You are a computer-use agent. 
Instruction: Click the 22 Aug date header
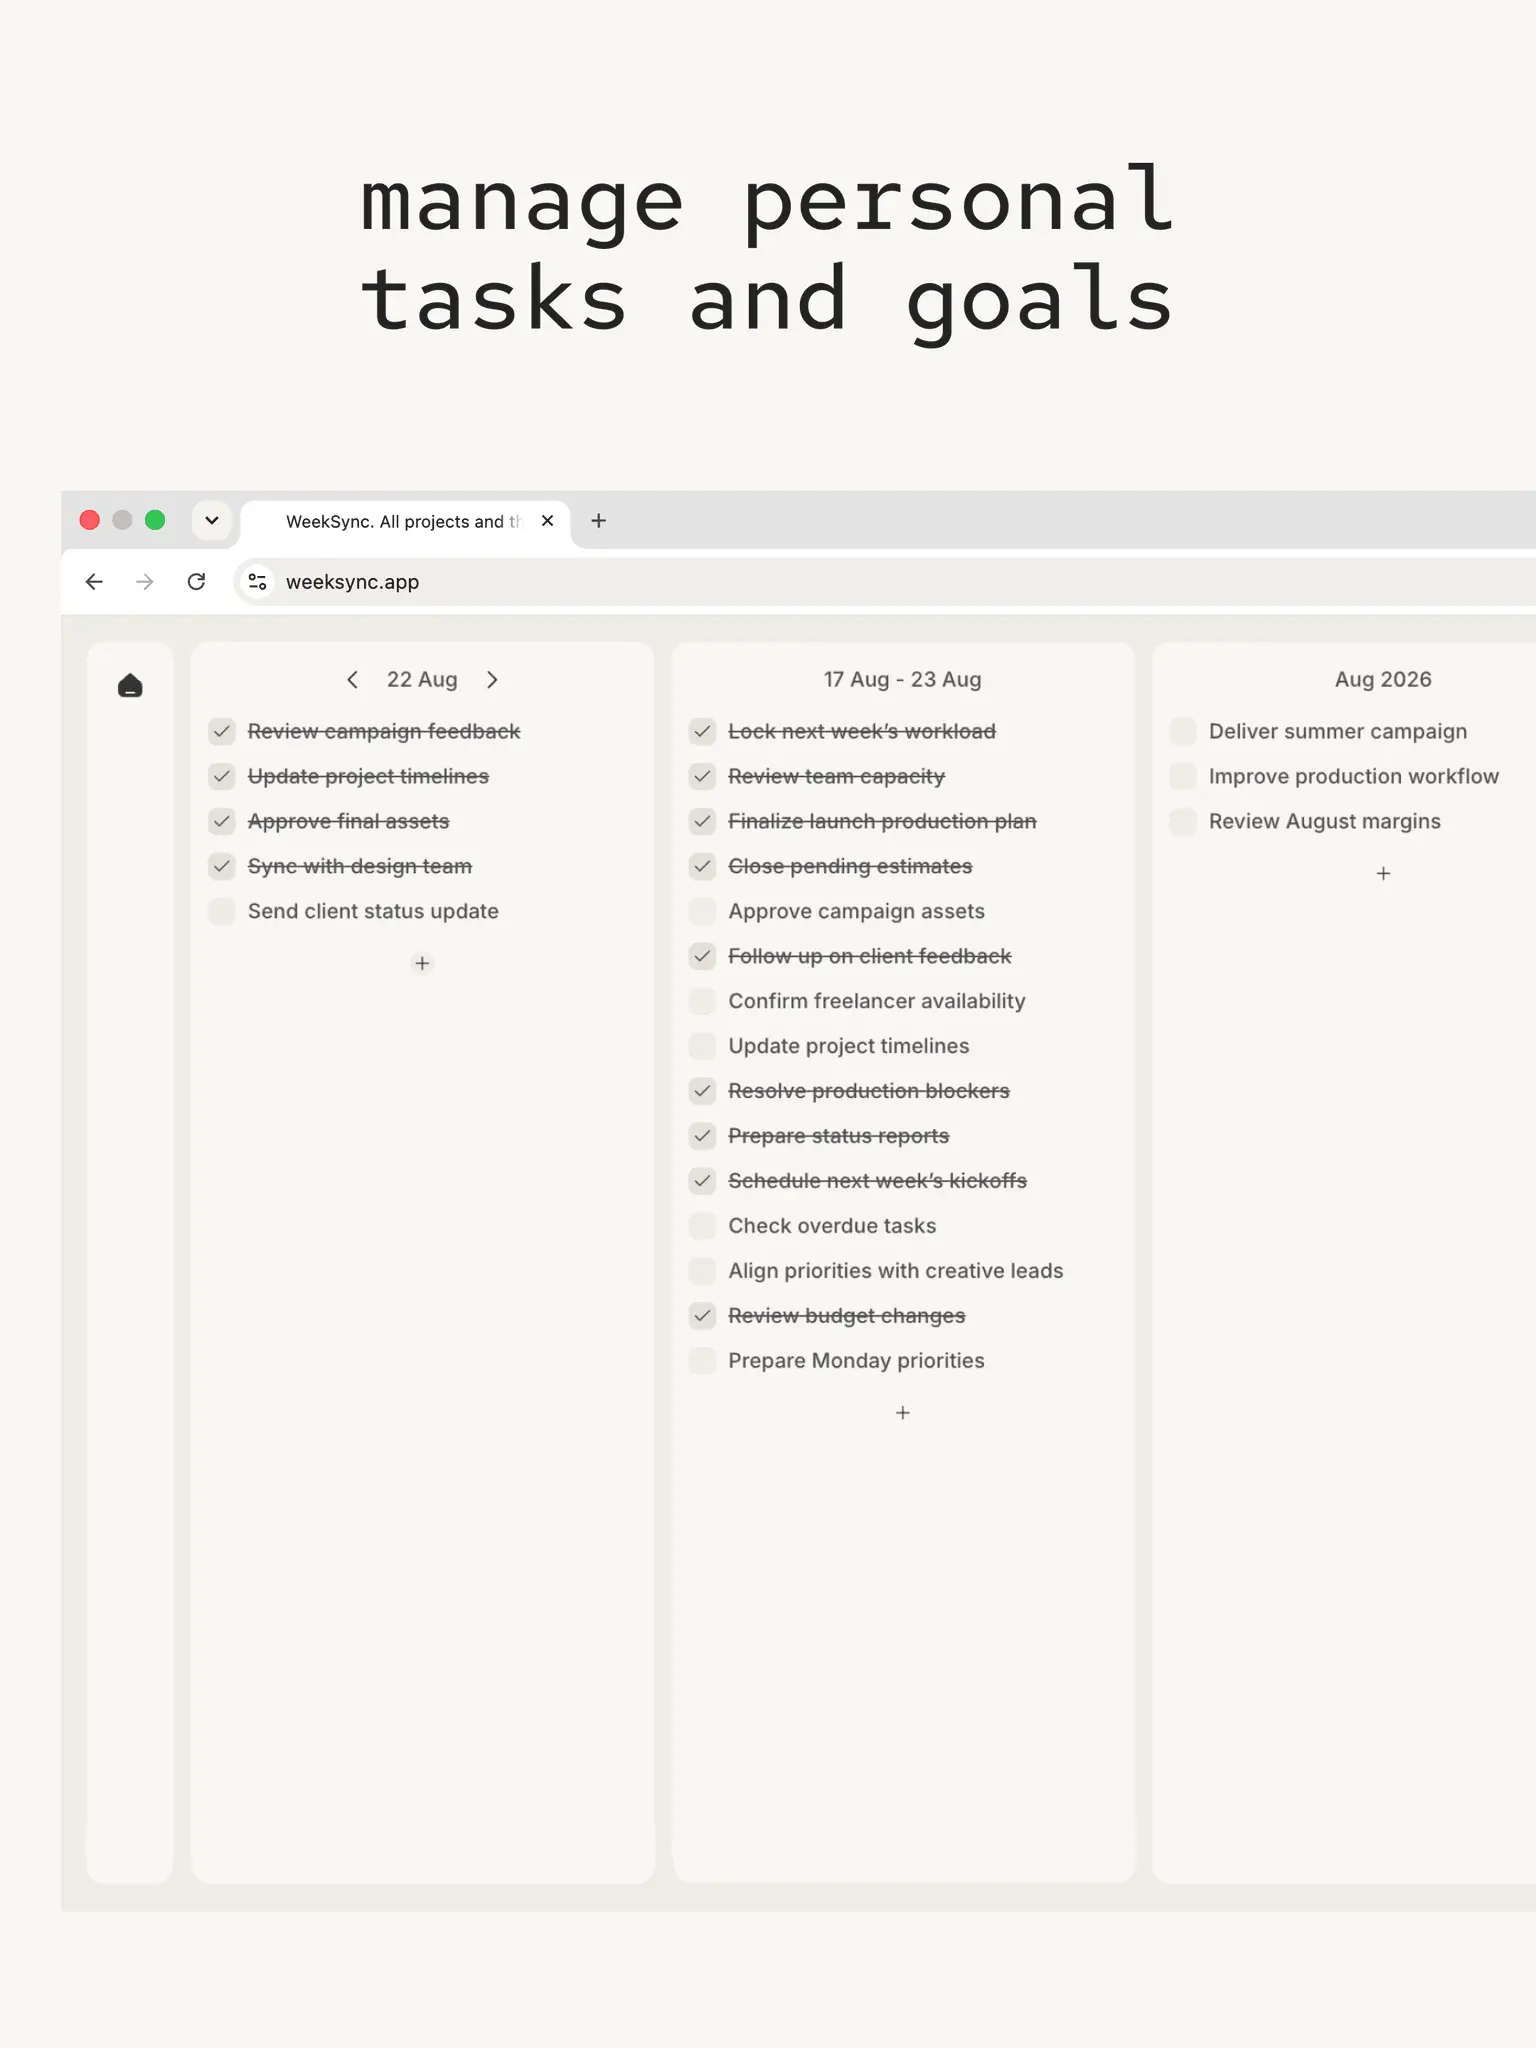pyautogui.click(x=422, y=680)
